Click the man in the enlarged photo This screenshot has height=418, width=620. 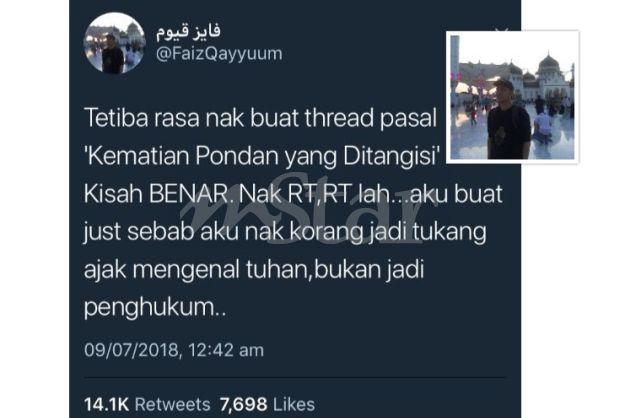508,119
